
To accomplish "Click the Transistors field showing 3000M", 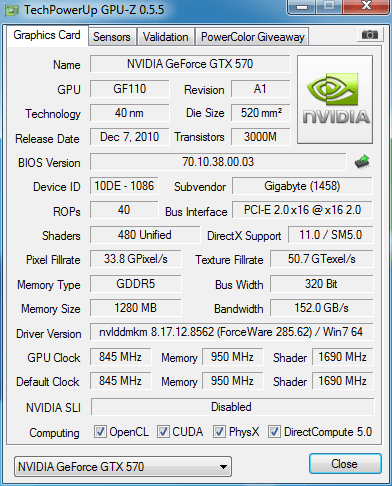I will click(260, 137).
